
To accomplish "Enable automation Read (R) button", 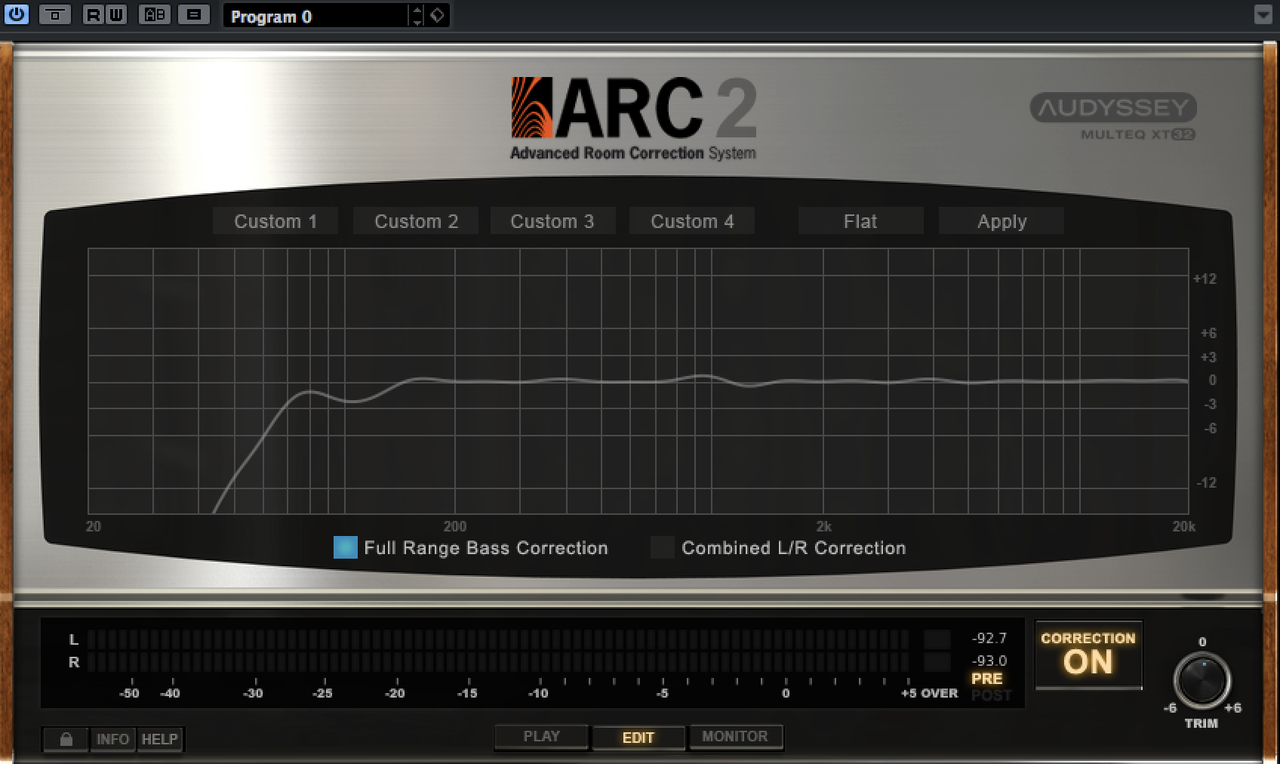I will click(x=93, y=15).
